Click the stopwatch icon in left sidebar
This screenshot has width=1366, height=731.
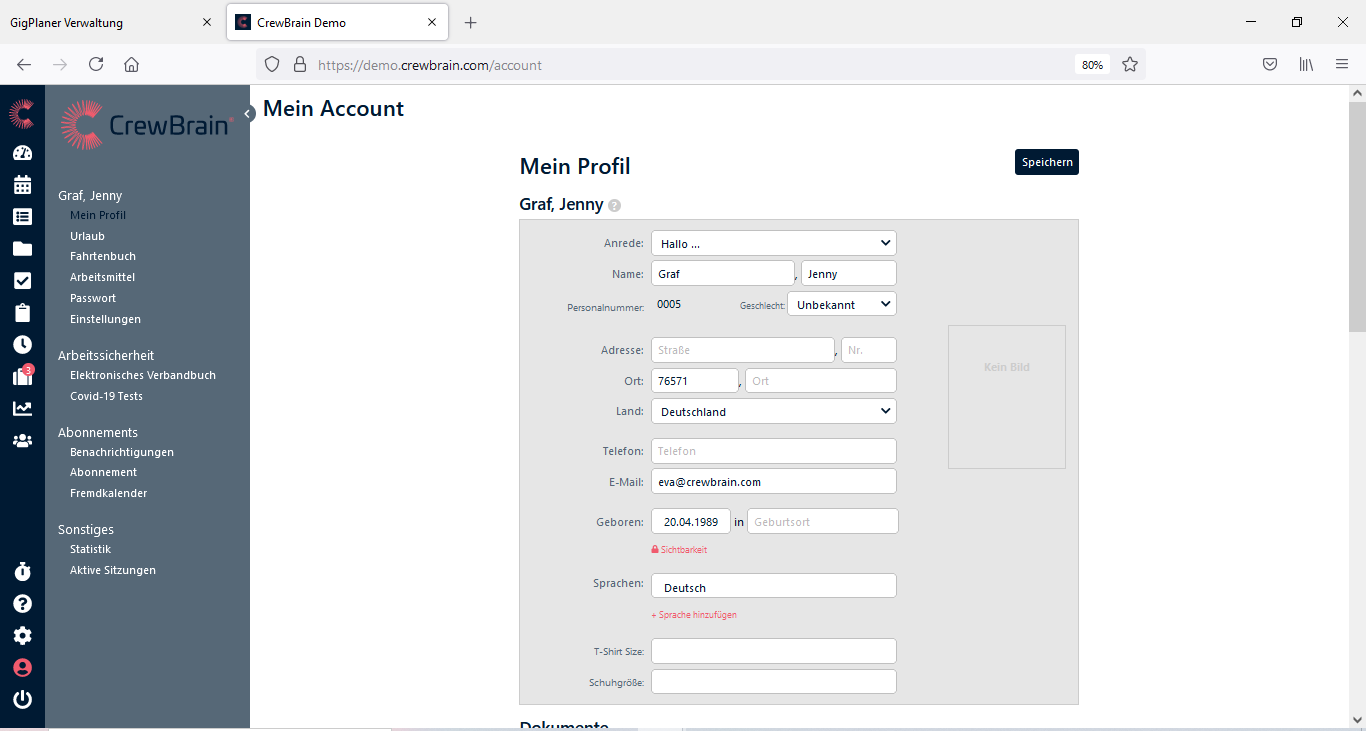tap(22, 572)
